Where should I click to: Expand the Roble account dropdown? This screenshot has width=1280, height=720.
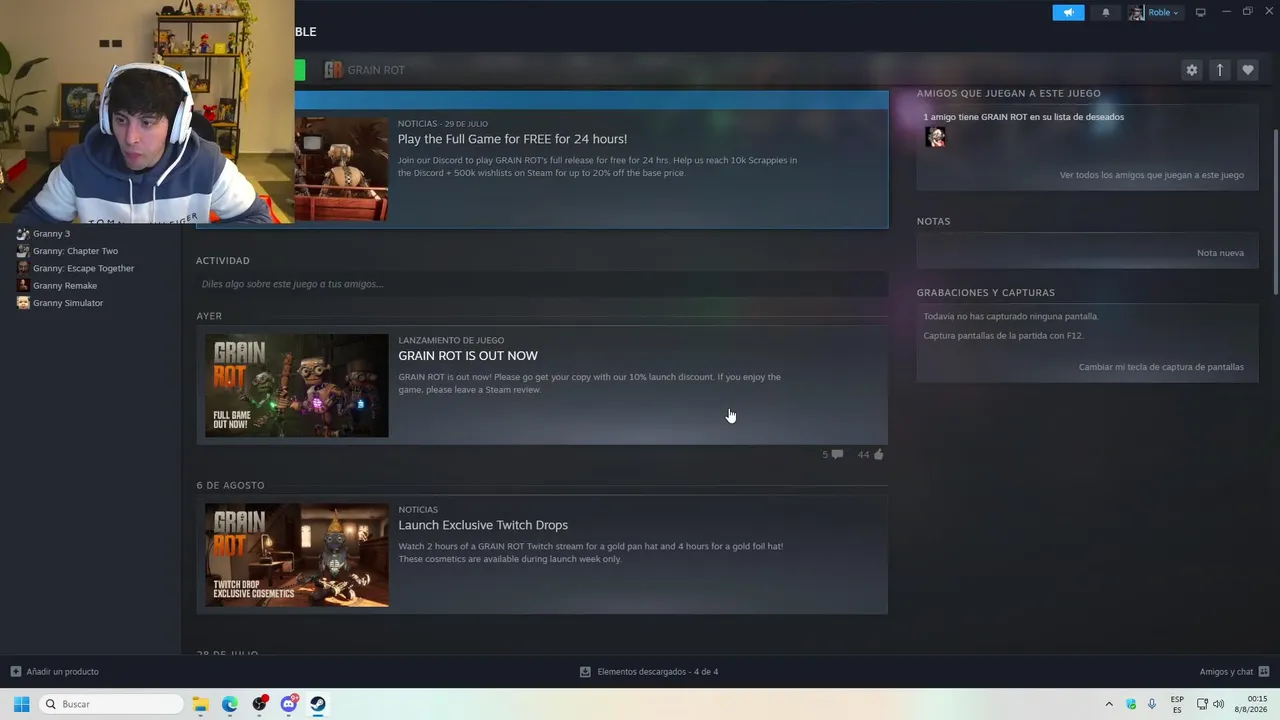click(1163, 12)
